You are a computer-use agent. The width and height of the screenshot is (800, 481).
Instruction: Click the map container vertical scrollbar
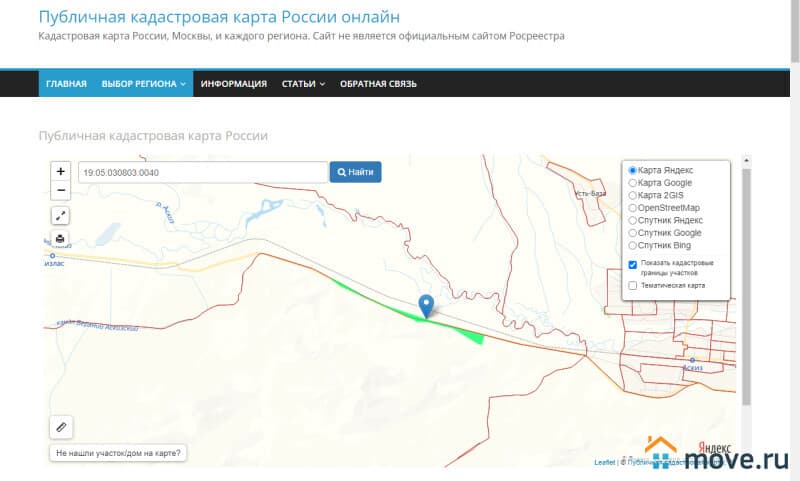pos(746,286)
